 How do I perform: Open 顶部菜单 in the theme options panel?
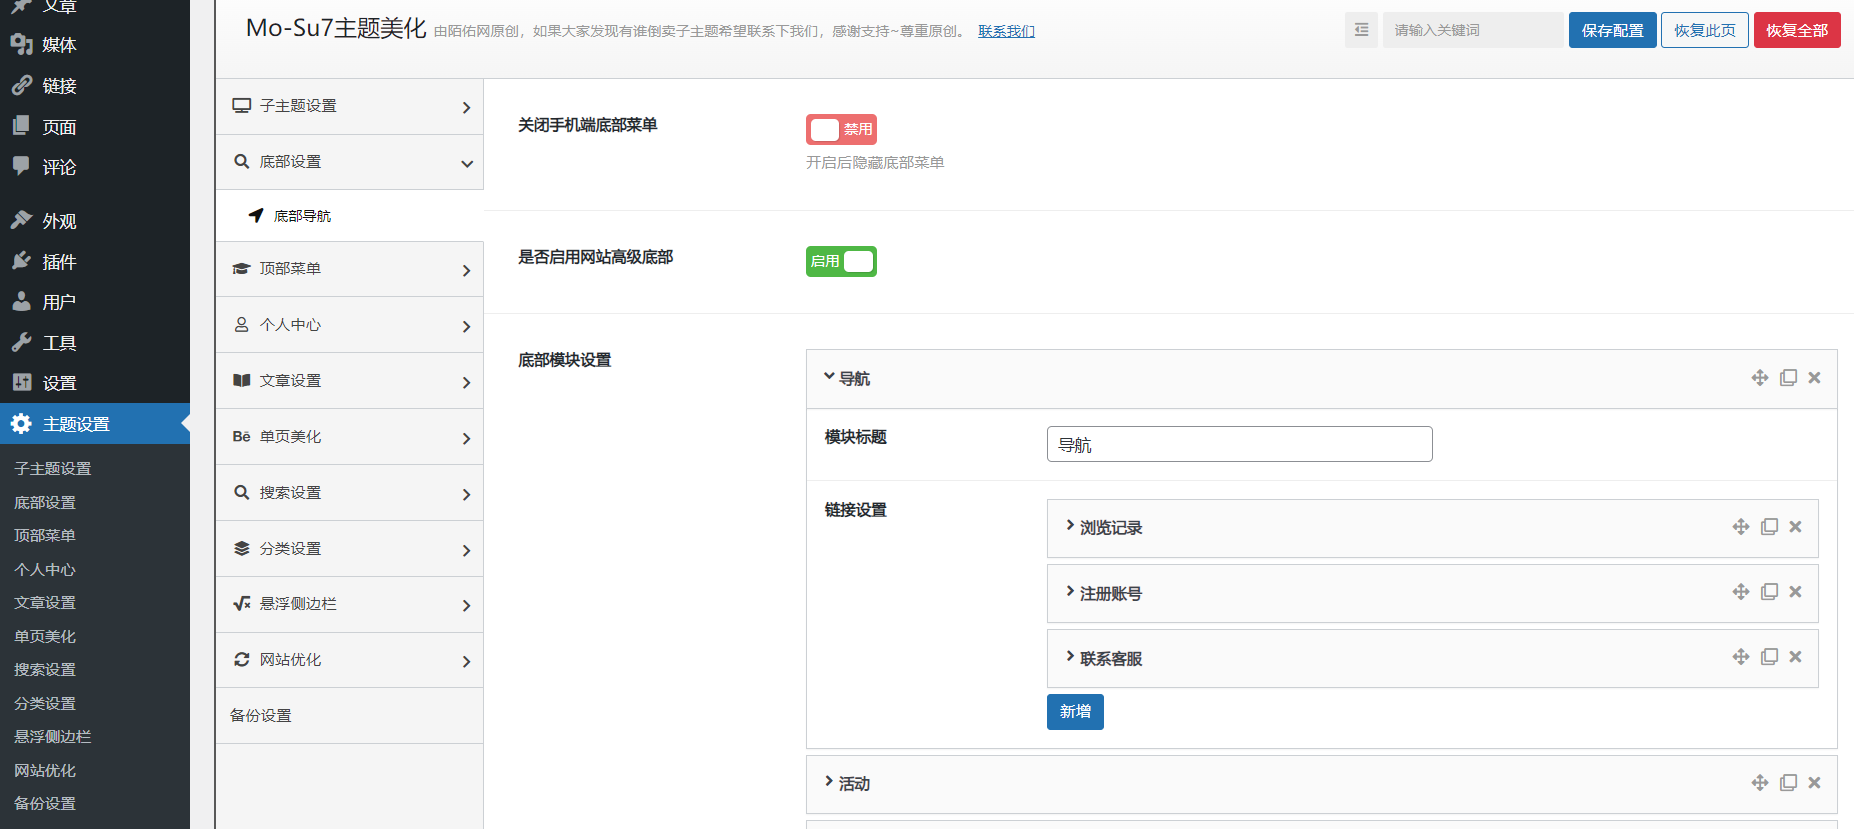(x=349, y=269)
